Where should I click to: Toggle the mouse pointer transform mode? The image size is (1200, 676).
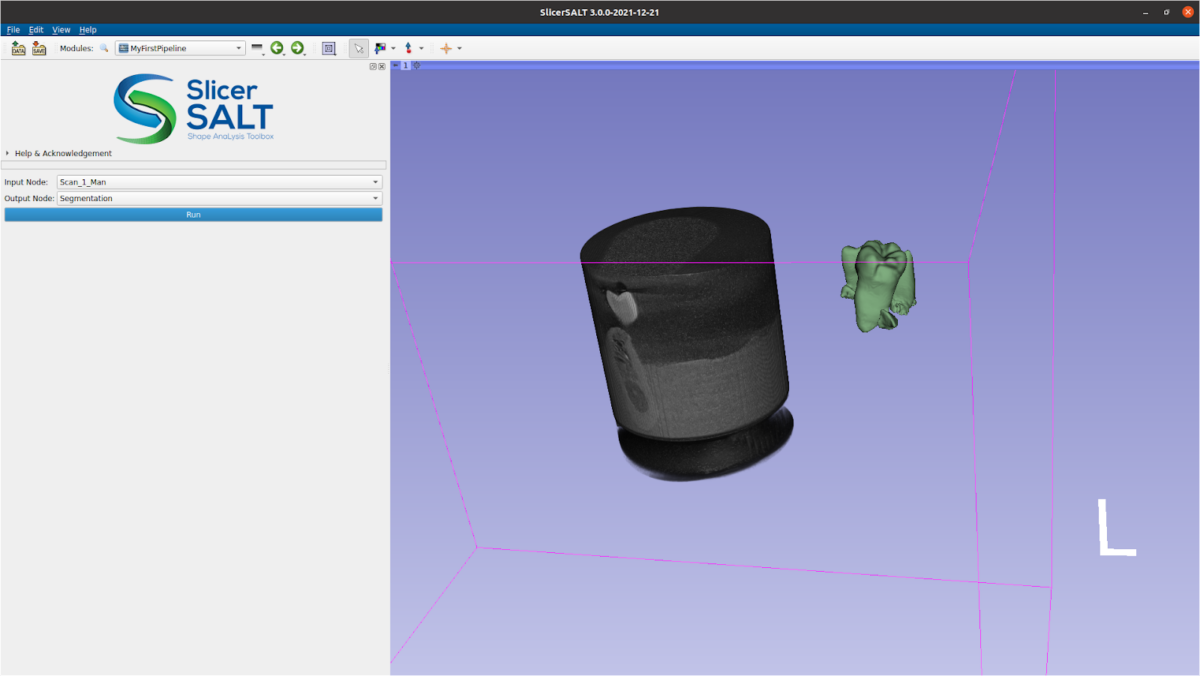coord(358,48)
